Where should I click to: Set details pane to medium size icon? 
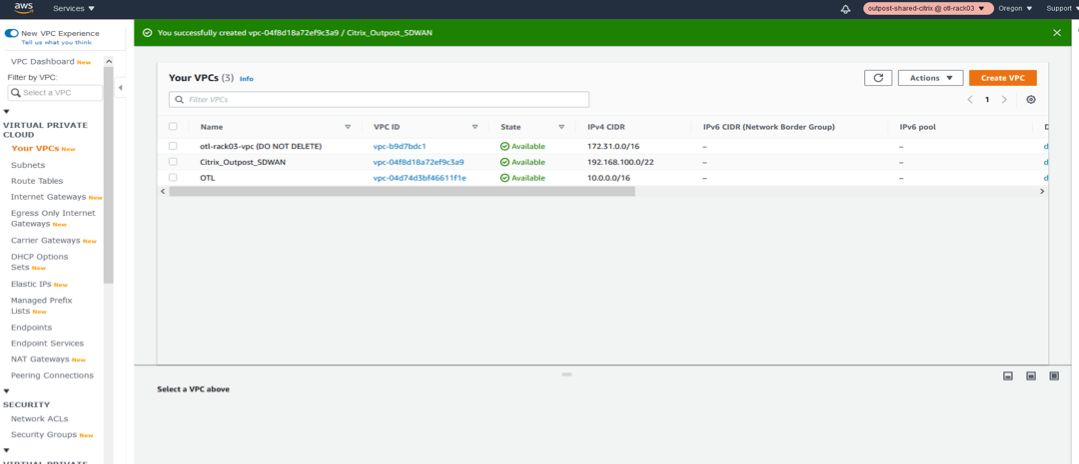point(1031,376)
